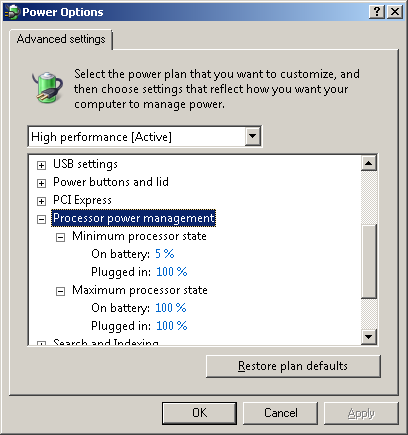The height and width of the screenshot is (435, 408).
Task: Collapse Maximum processor state node
Action: (x=60, y=291)
